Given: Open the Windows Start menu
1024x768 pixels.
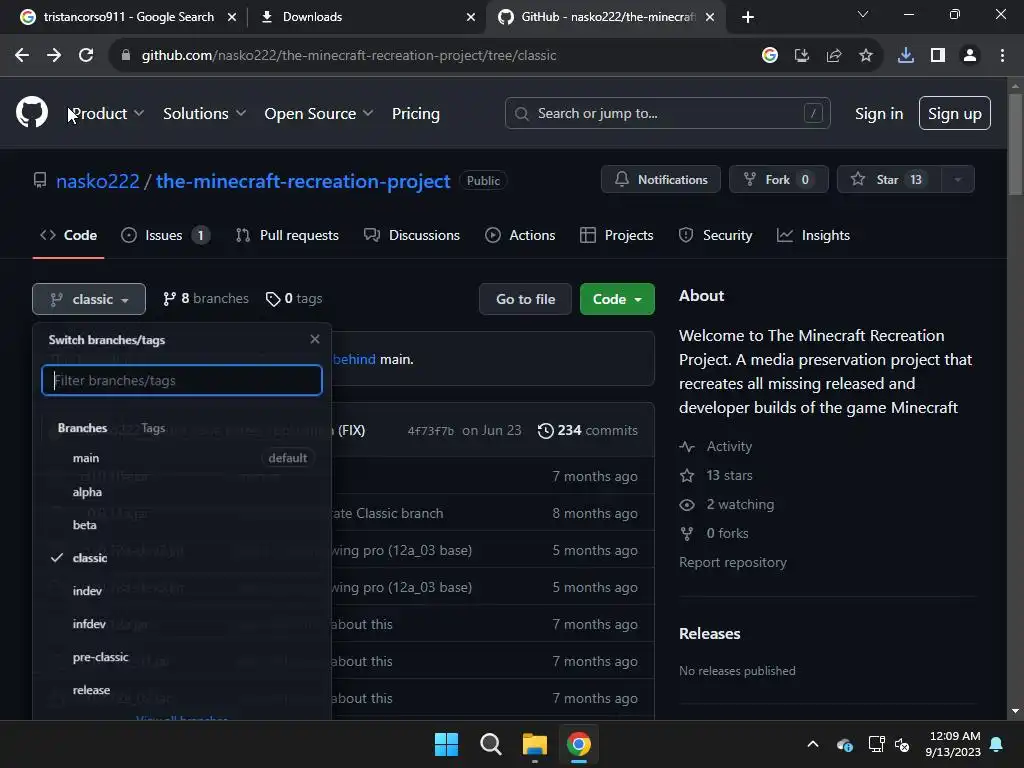Looking at the screenshot, I should click(x=447, y=744).
